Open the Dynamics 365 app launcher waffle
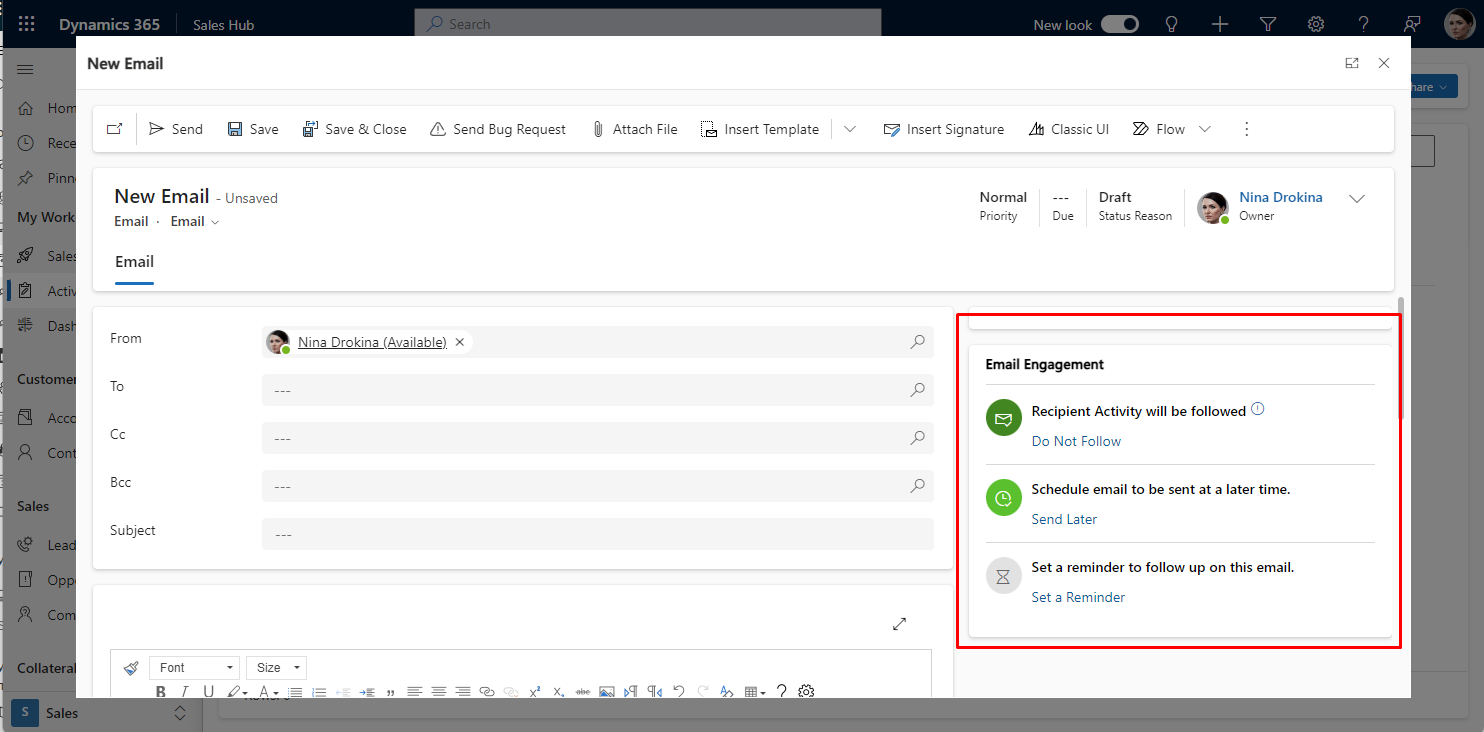Screen dimensions: 1484x732 [27, 24]
